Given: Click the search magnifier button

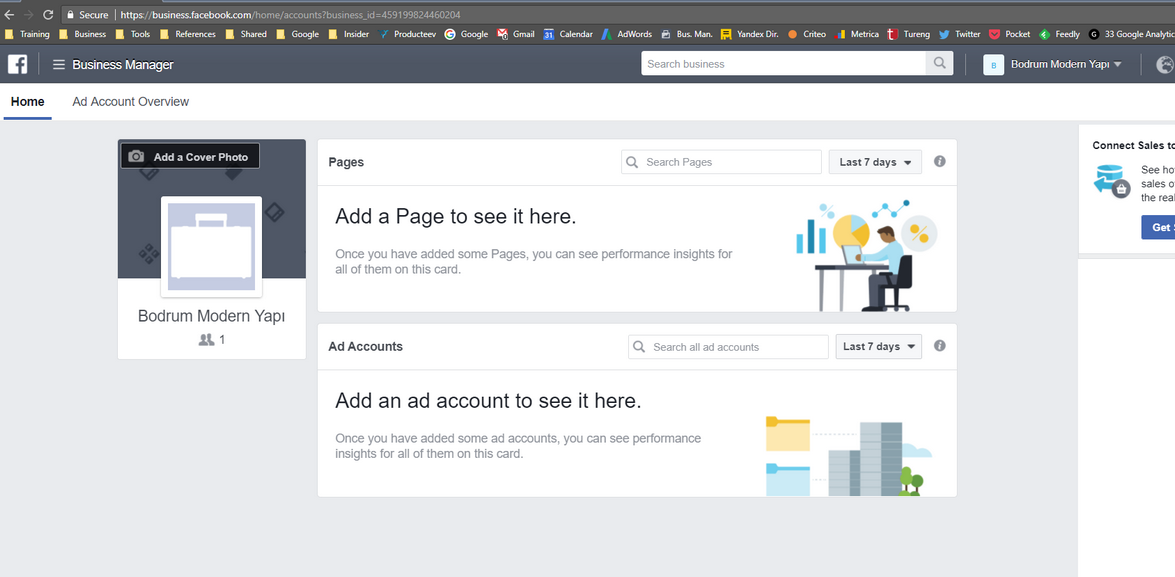Looking at the screenshot, I should 939,64.
